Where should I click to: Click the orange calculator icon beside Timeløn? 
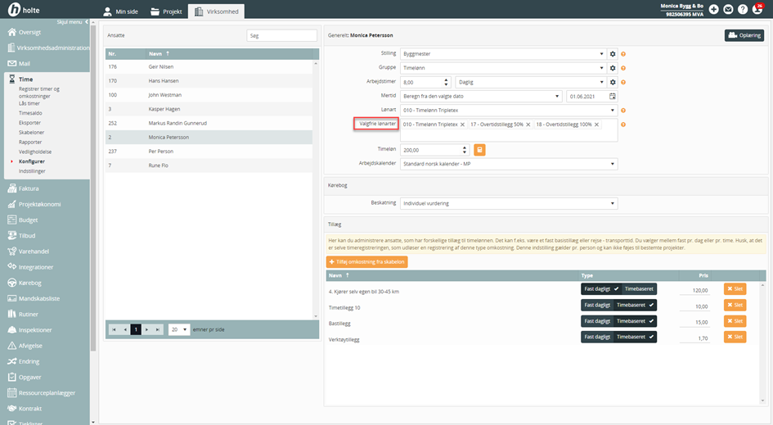pos(480,150)
